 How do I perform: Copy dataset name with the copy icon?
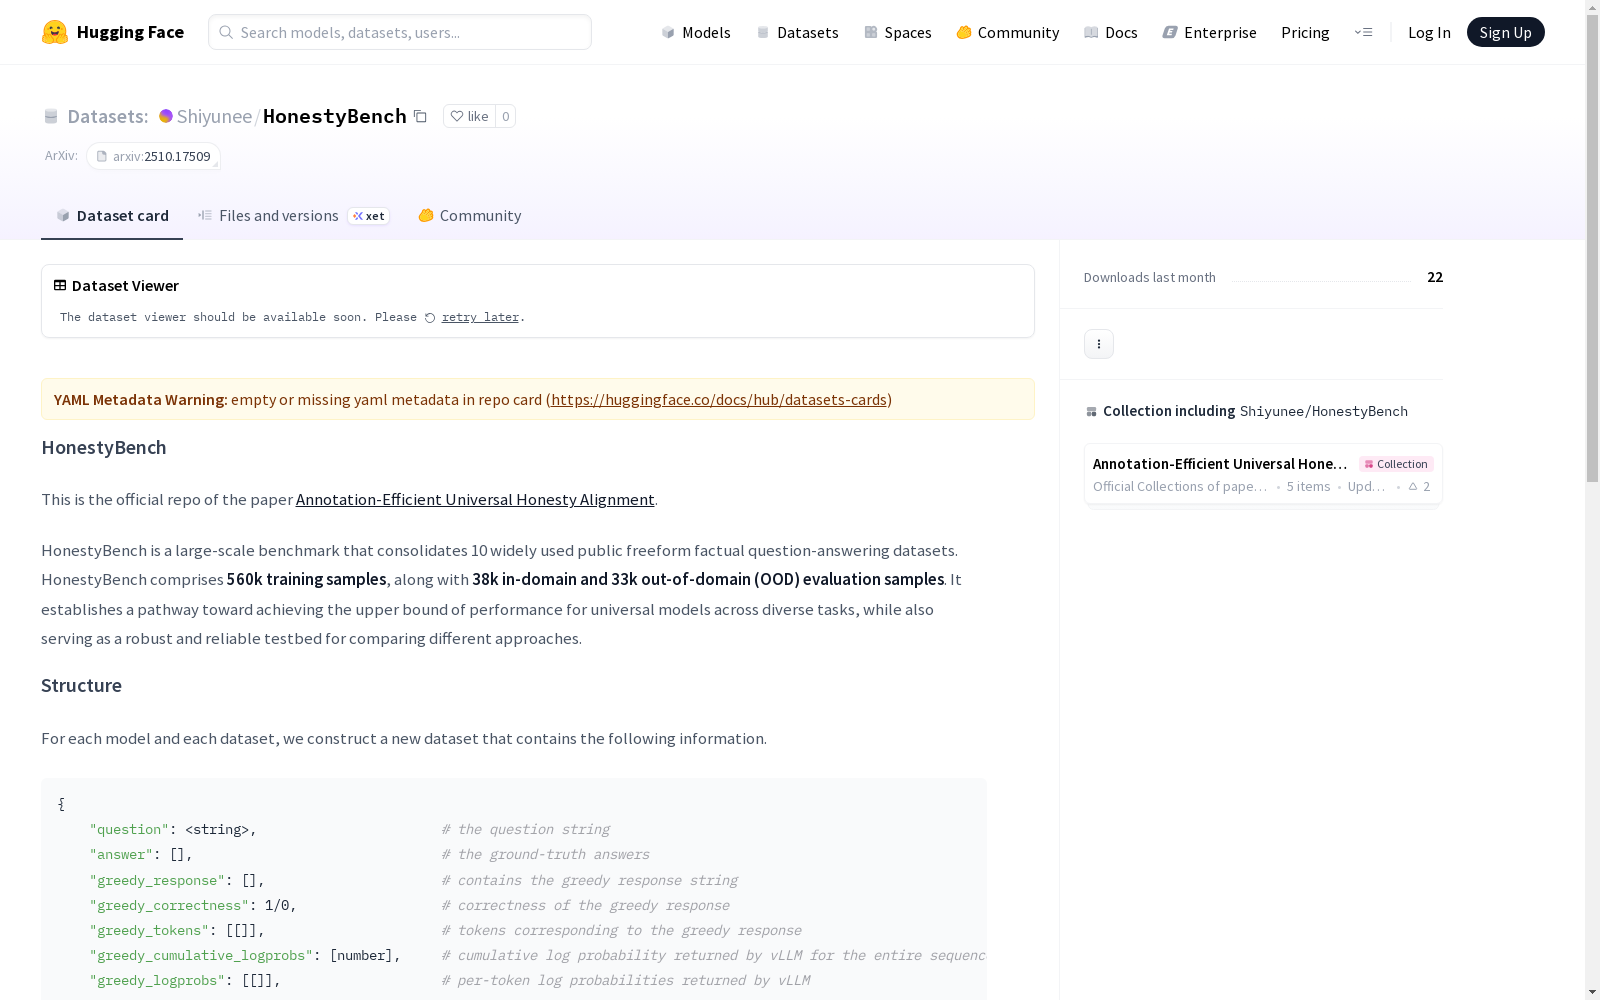click(420, 116)
